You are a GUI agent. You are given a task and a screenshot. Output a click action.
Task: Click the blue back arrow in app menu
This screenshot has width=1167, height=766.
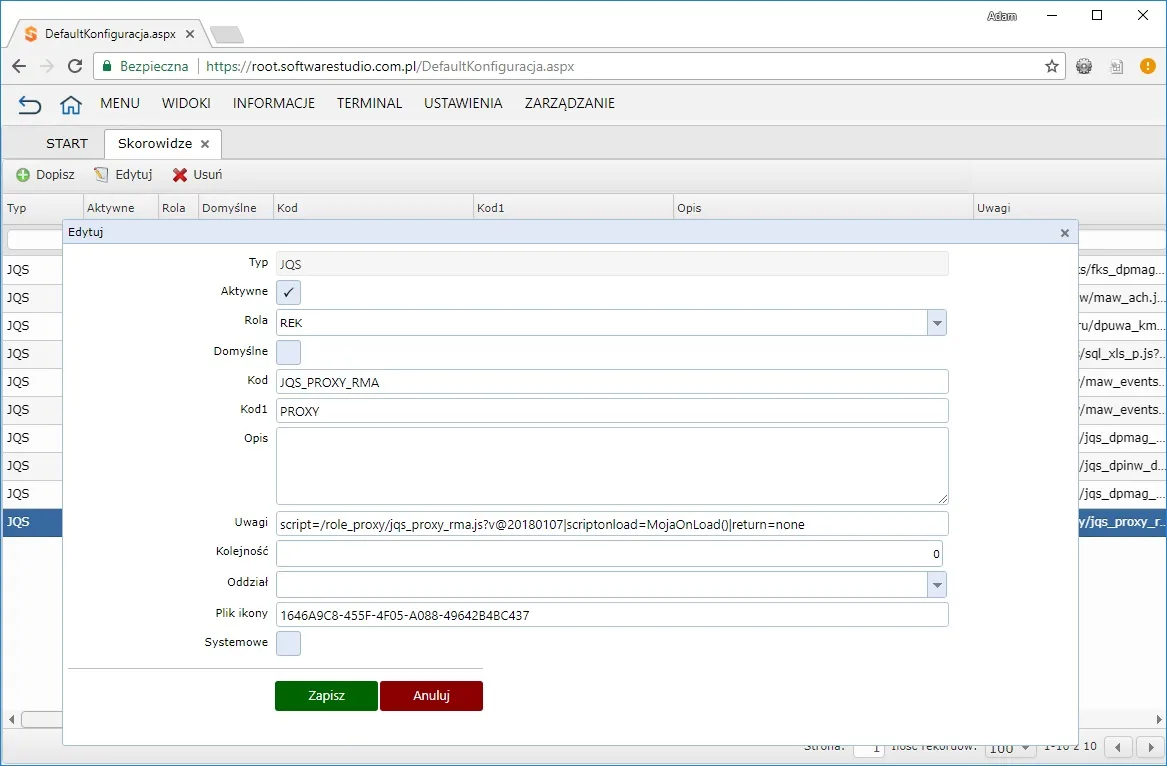click(30, 104)
